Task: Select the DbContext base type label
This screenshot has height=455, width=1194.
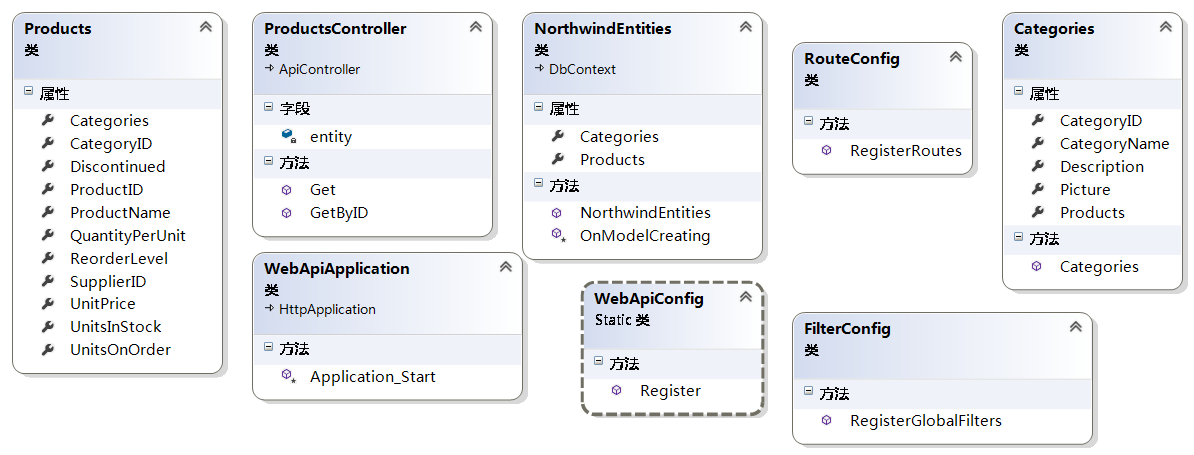Action: click(x=583, y=69)
